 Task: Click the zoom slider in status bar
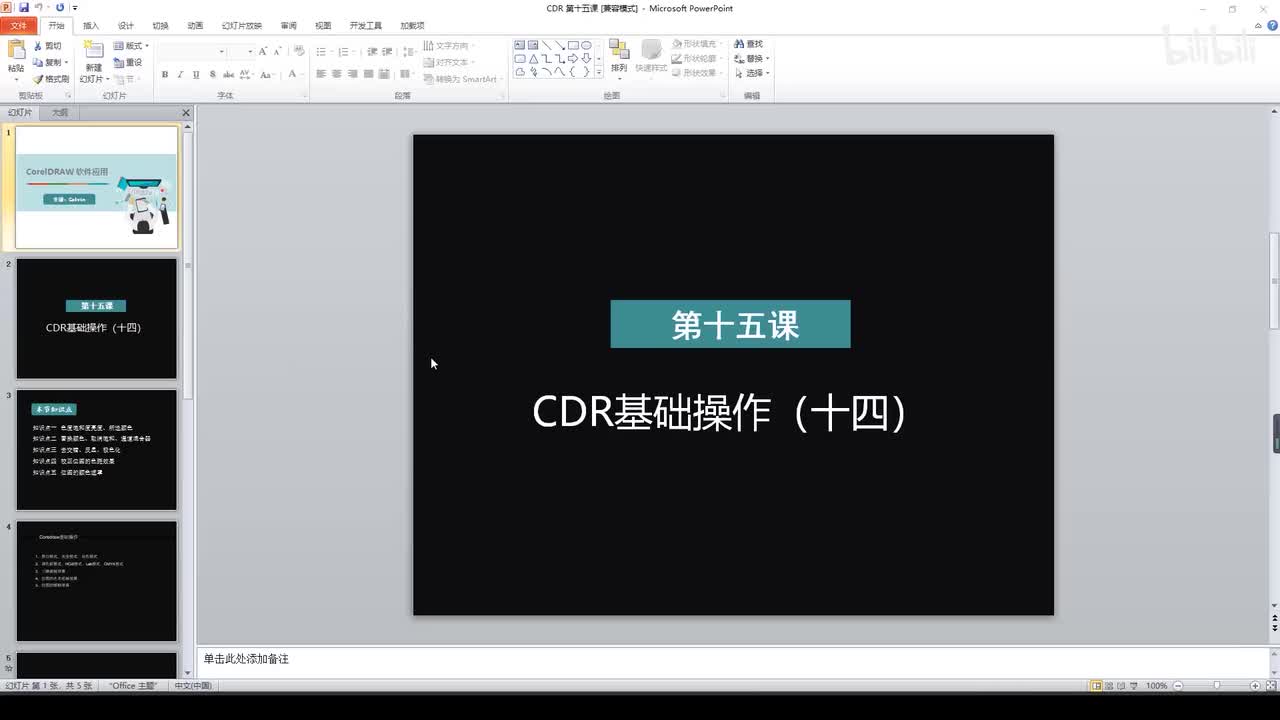pos(1217,686)
